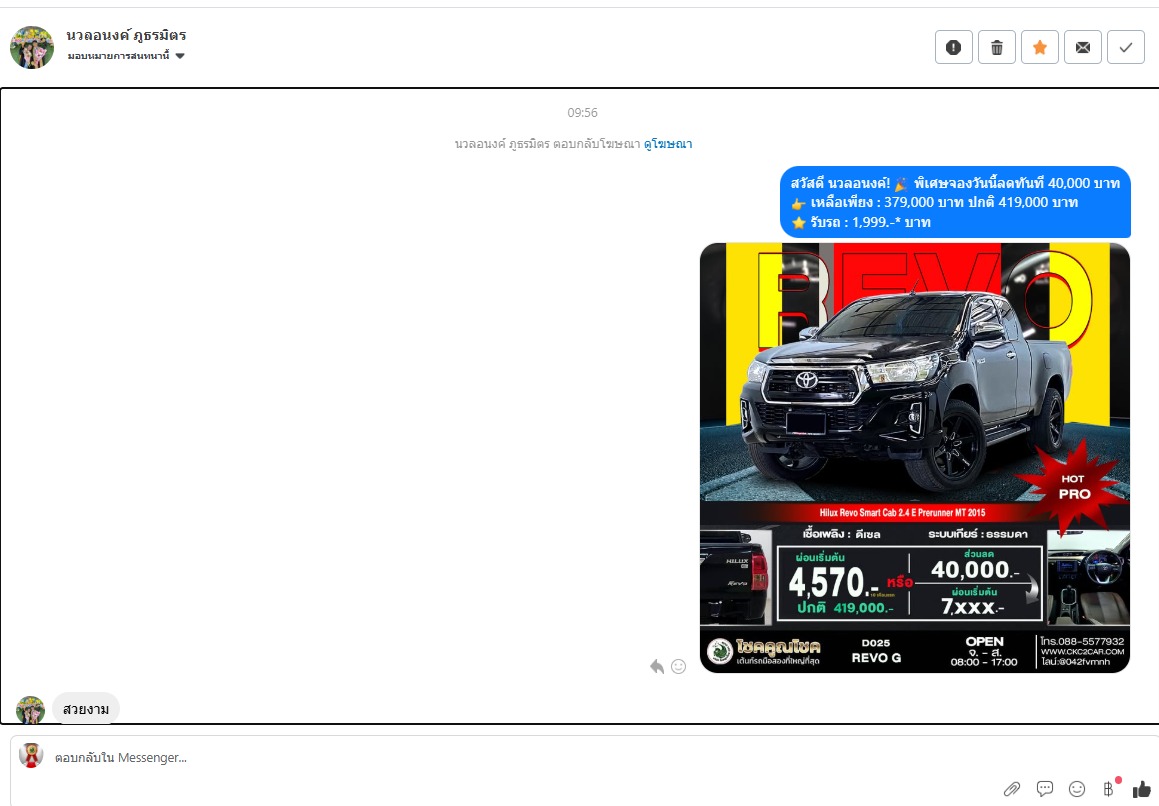Reply to the car image message
1159x806 pixels.
coord(656,666)
